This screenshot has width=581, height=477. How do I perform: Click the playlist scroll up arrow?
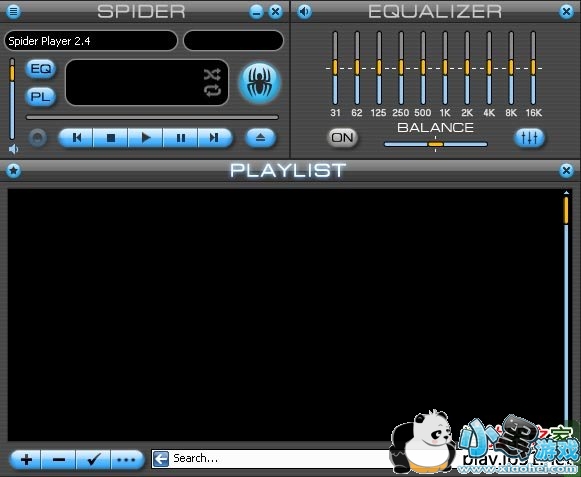pos(566,193)
